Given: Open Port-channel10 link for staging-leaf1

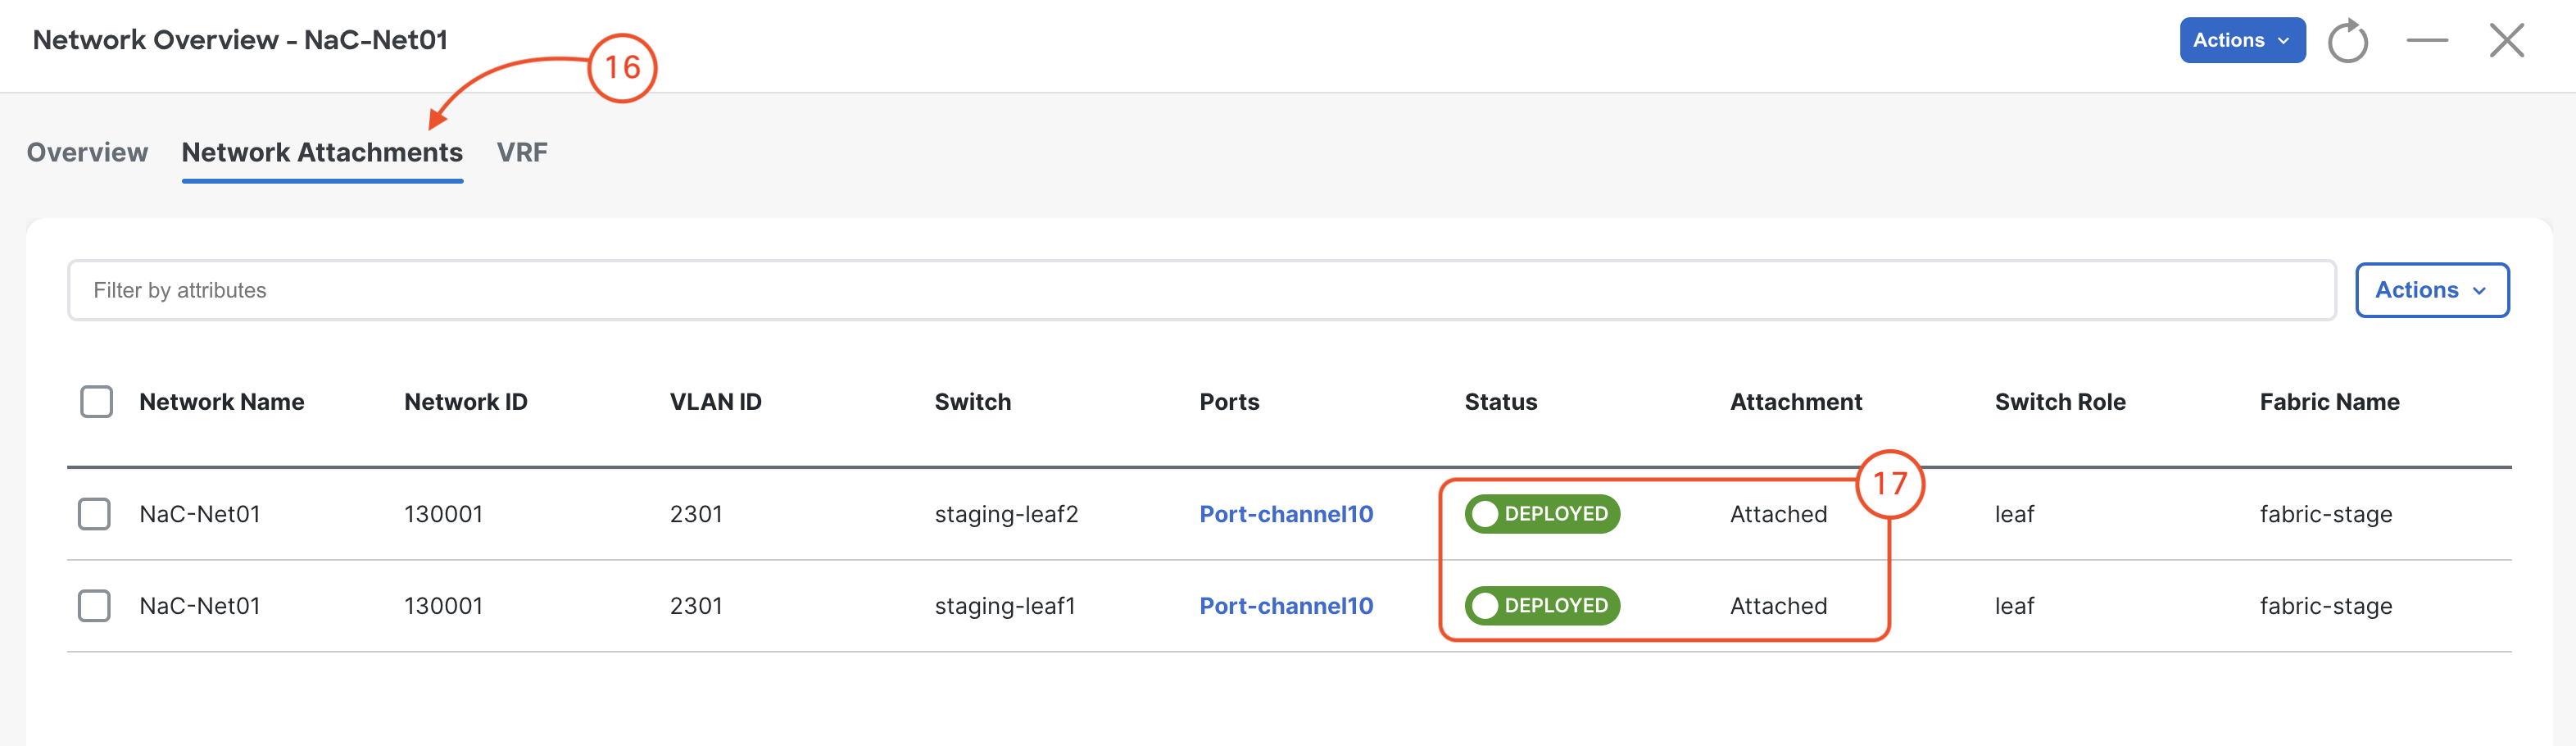Looking at the screenshot, I should tap(1286, 606).
